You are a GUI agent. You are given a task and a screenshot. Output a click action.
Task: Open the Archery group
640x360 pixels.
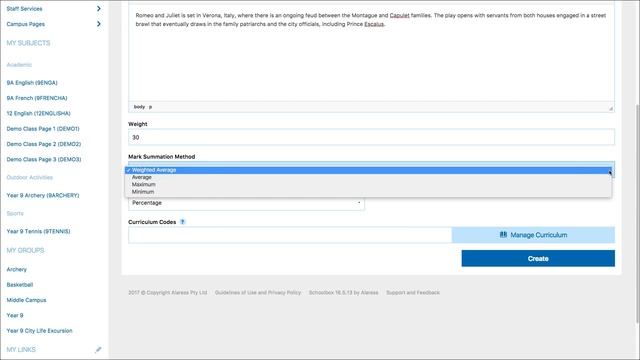17,269
